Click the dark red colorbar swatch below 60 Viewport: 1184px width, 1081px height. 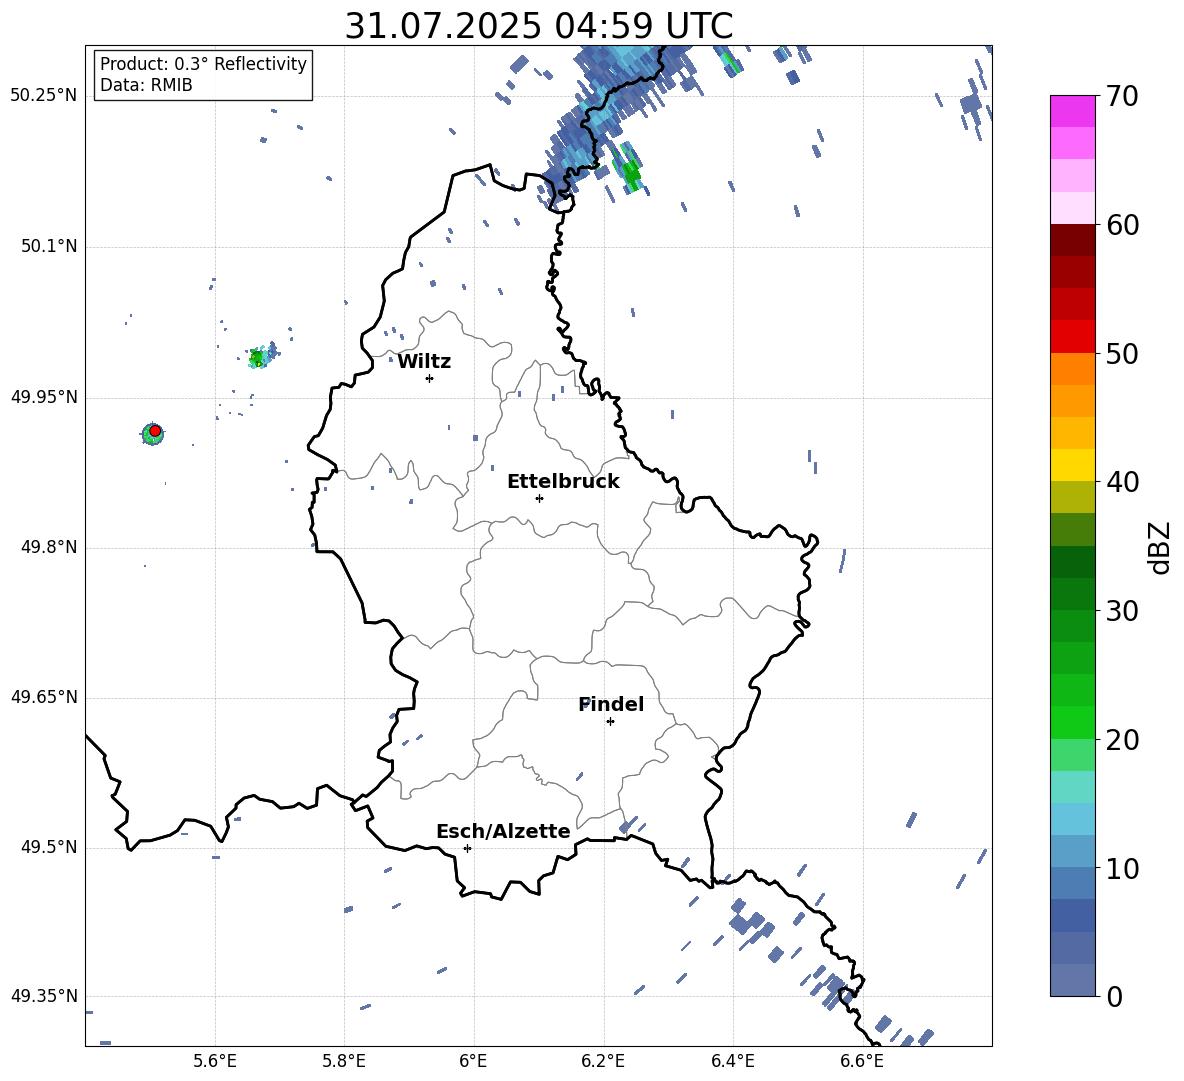coord(1072,240)
